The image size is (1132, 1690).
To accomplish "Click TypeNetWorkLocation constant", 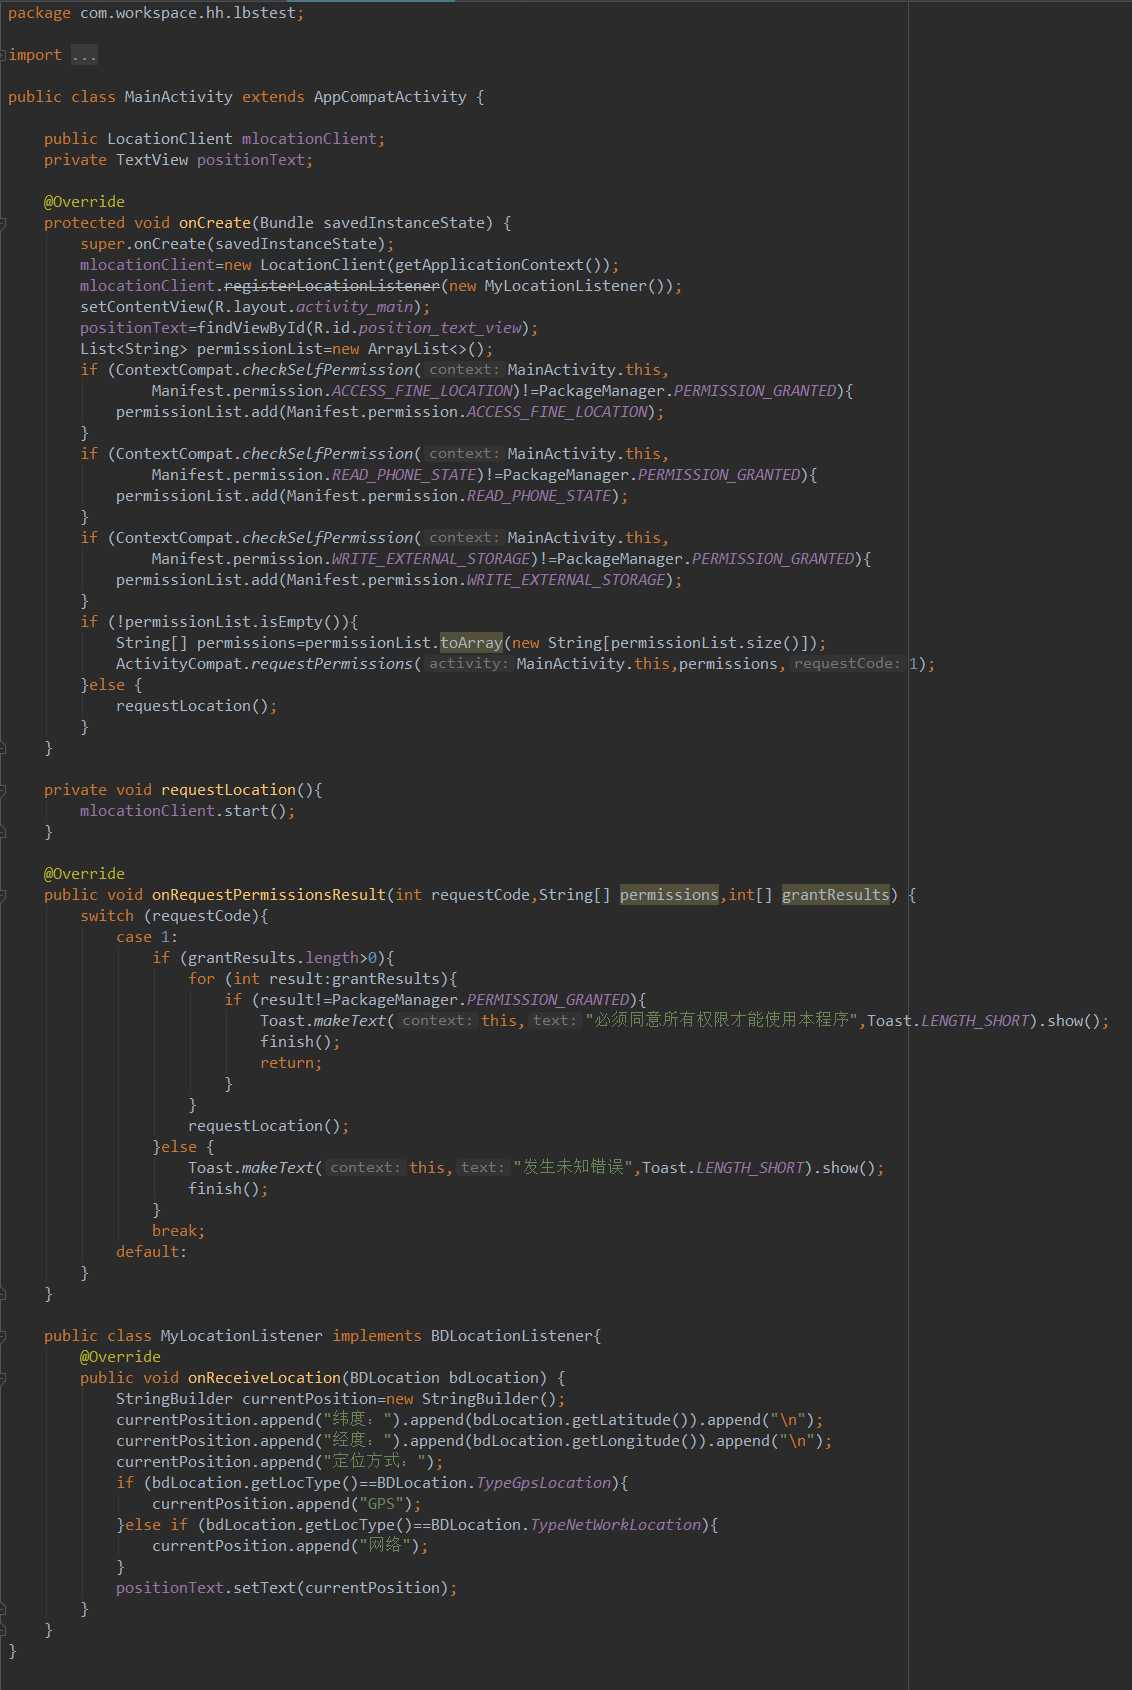I will click(x=615, y=1525).
